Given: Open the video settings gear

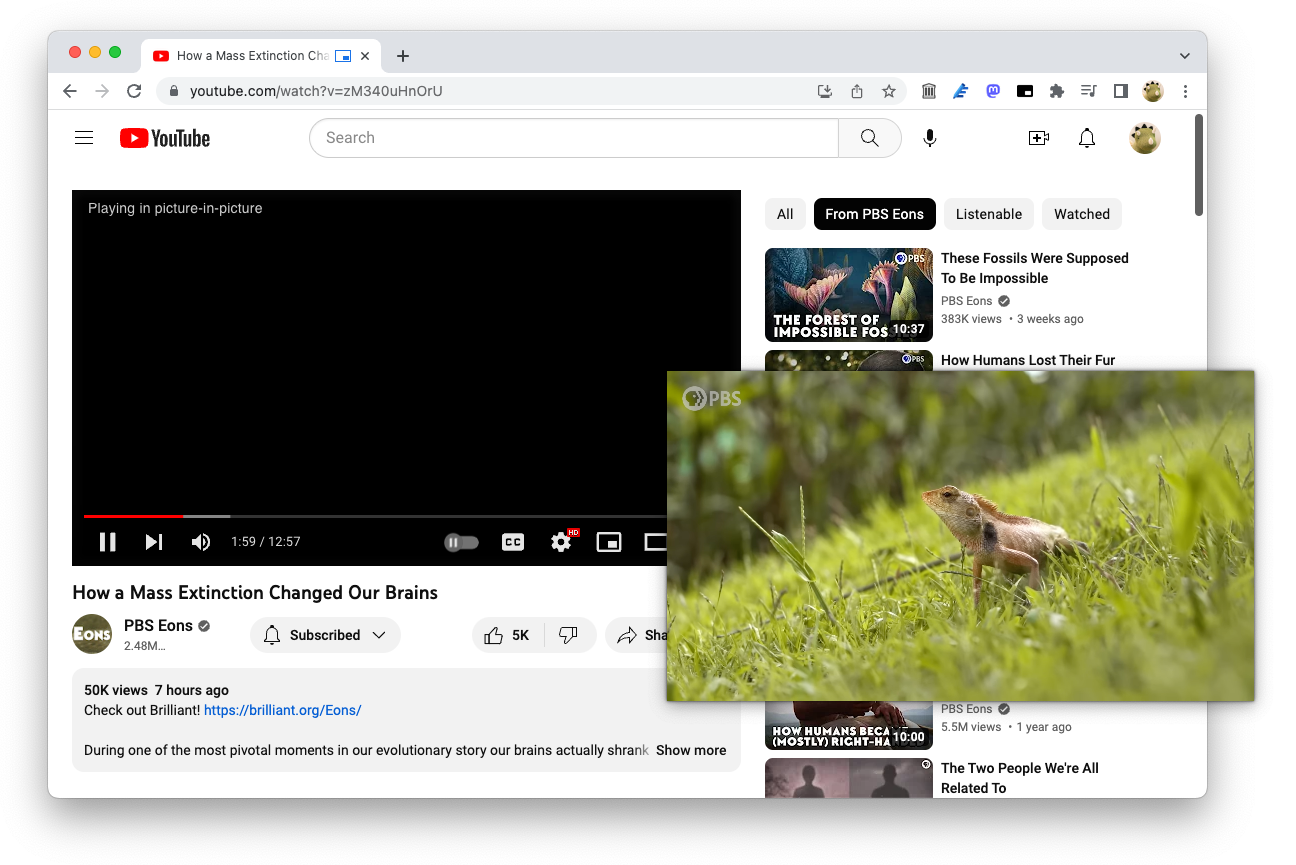Looking at the screenshot, I should pyautogui.click(x=561, y=542).
